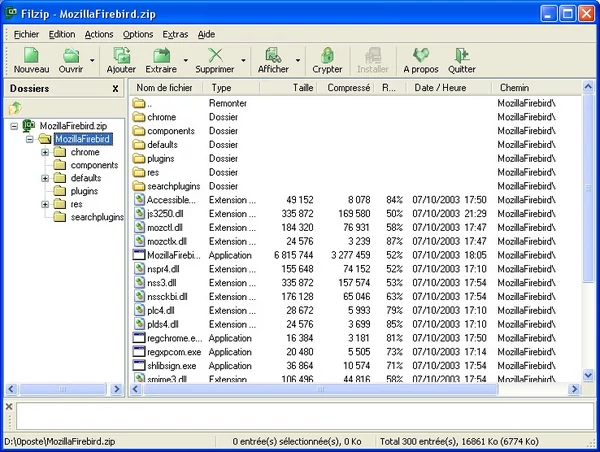The width and height of the screenshot is (600, 452).
Task: Click the nspr4.dll file icon
Action: (x=139, y=268)
